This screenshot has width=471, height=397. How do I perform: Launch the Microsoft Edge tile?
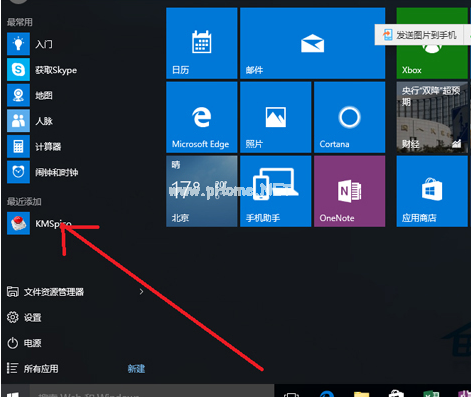(202, 117)
